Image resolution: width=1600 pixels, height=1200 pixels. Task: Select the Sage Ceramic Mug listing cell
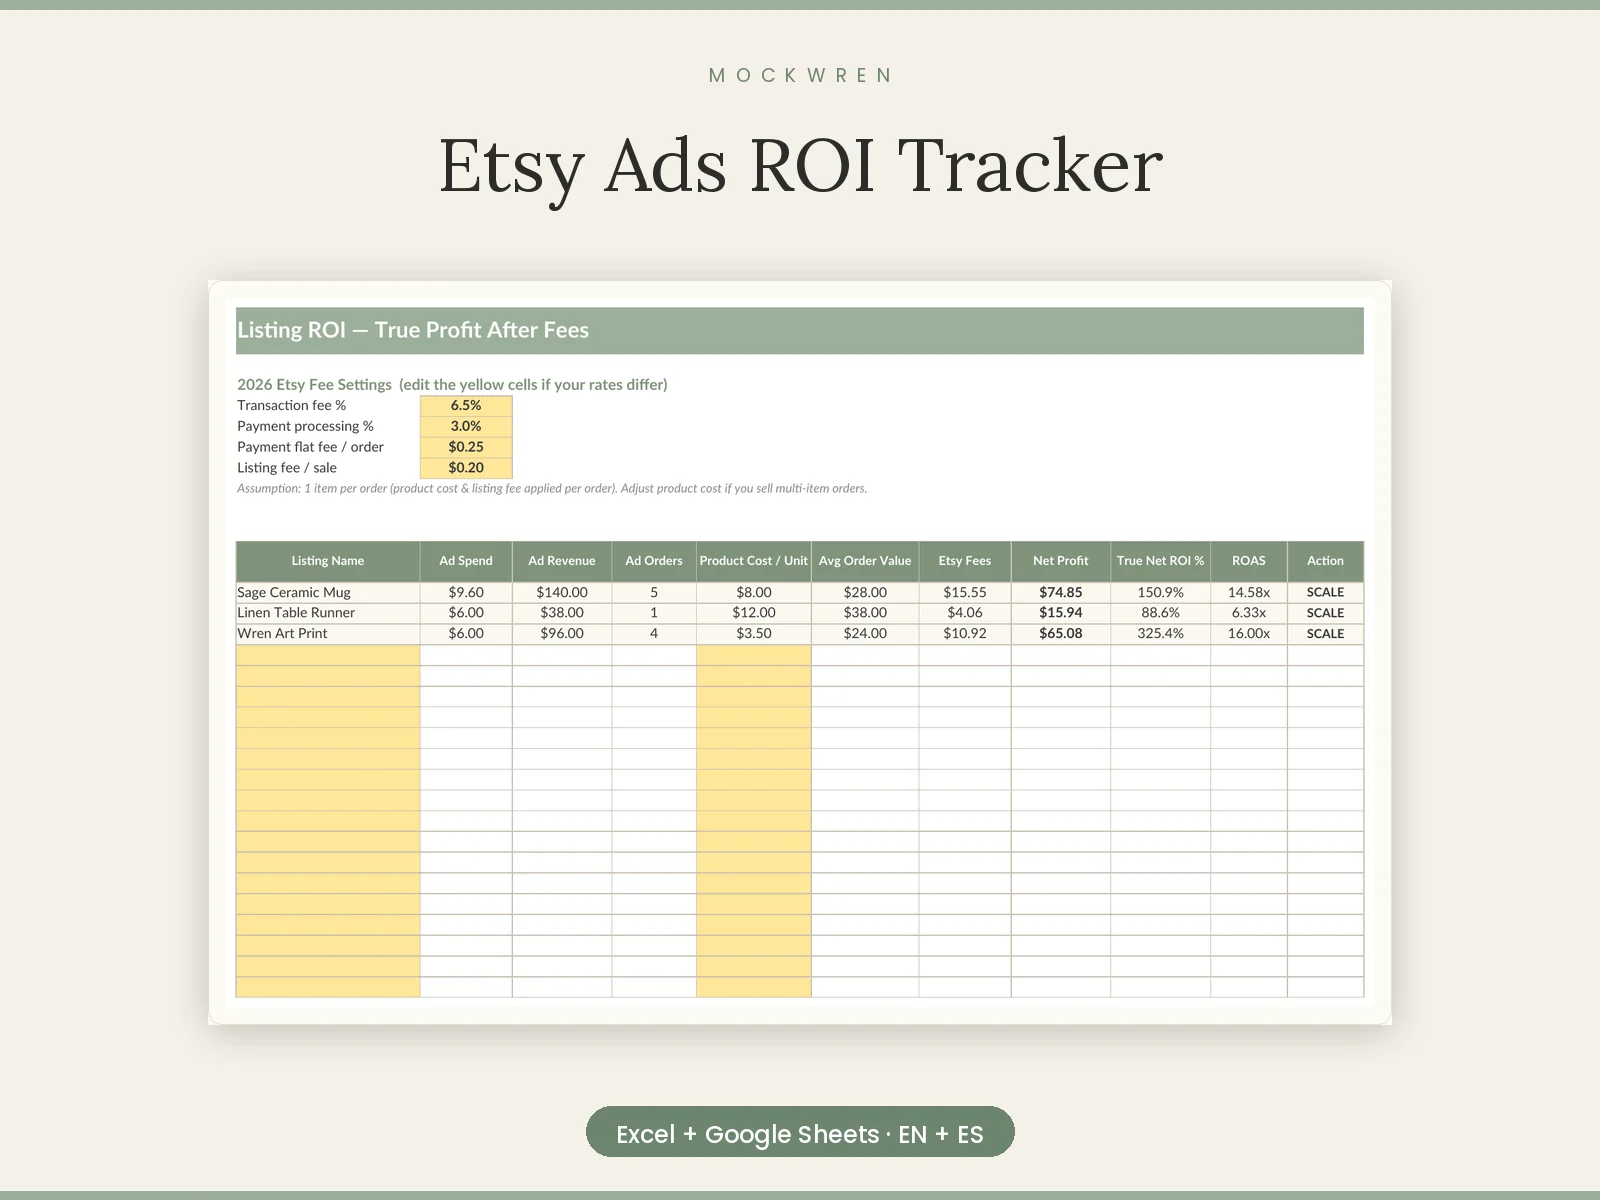[x=328, y=592]
